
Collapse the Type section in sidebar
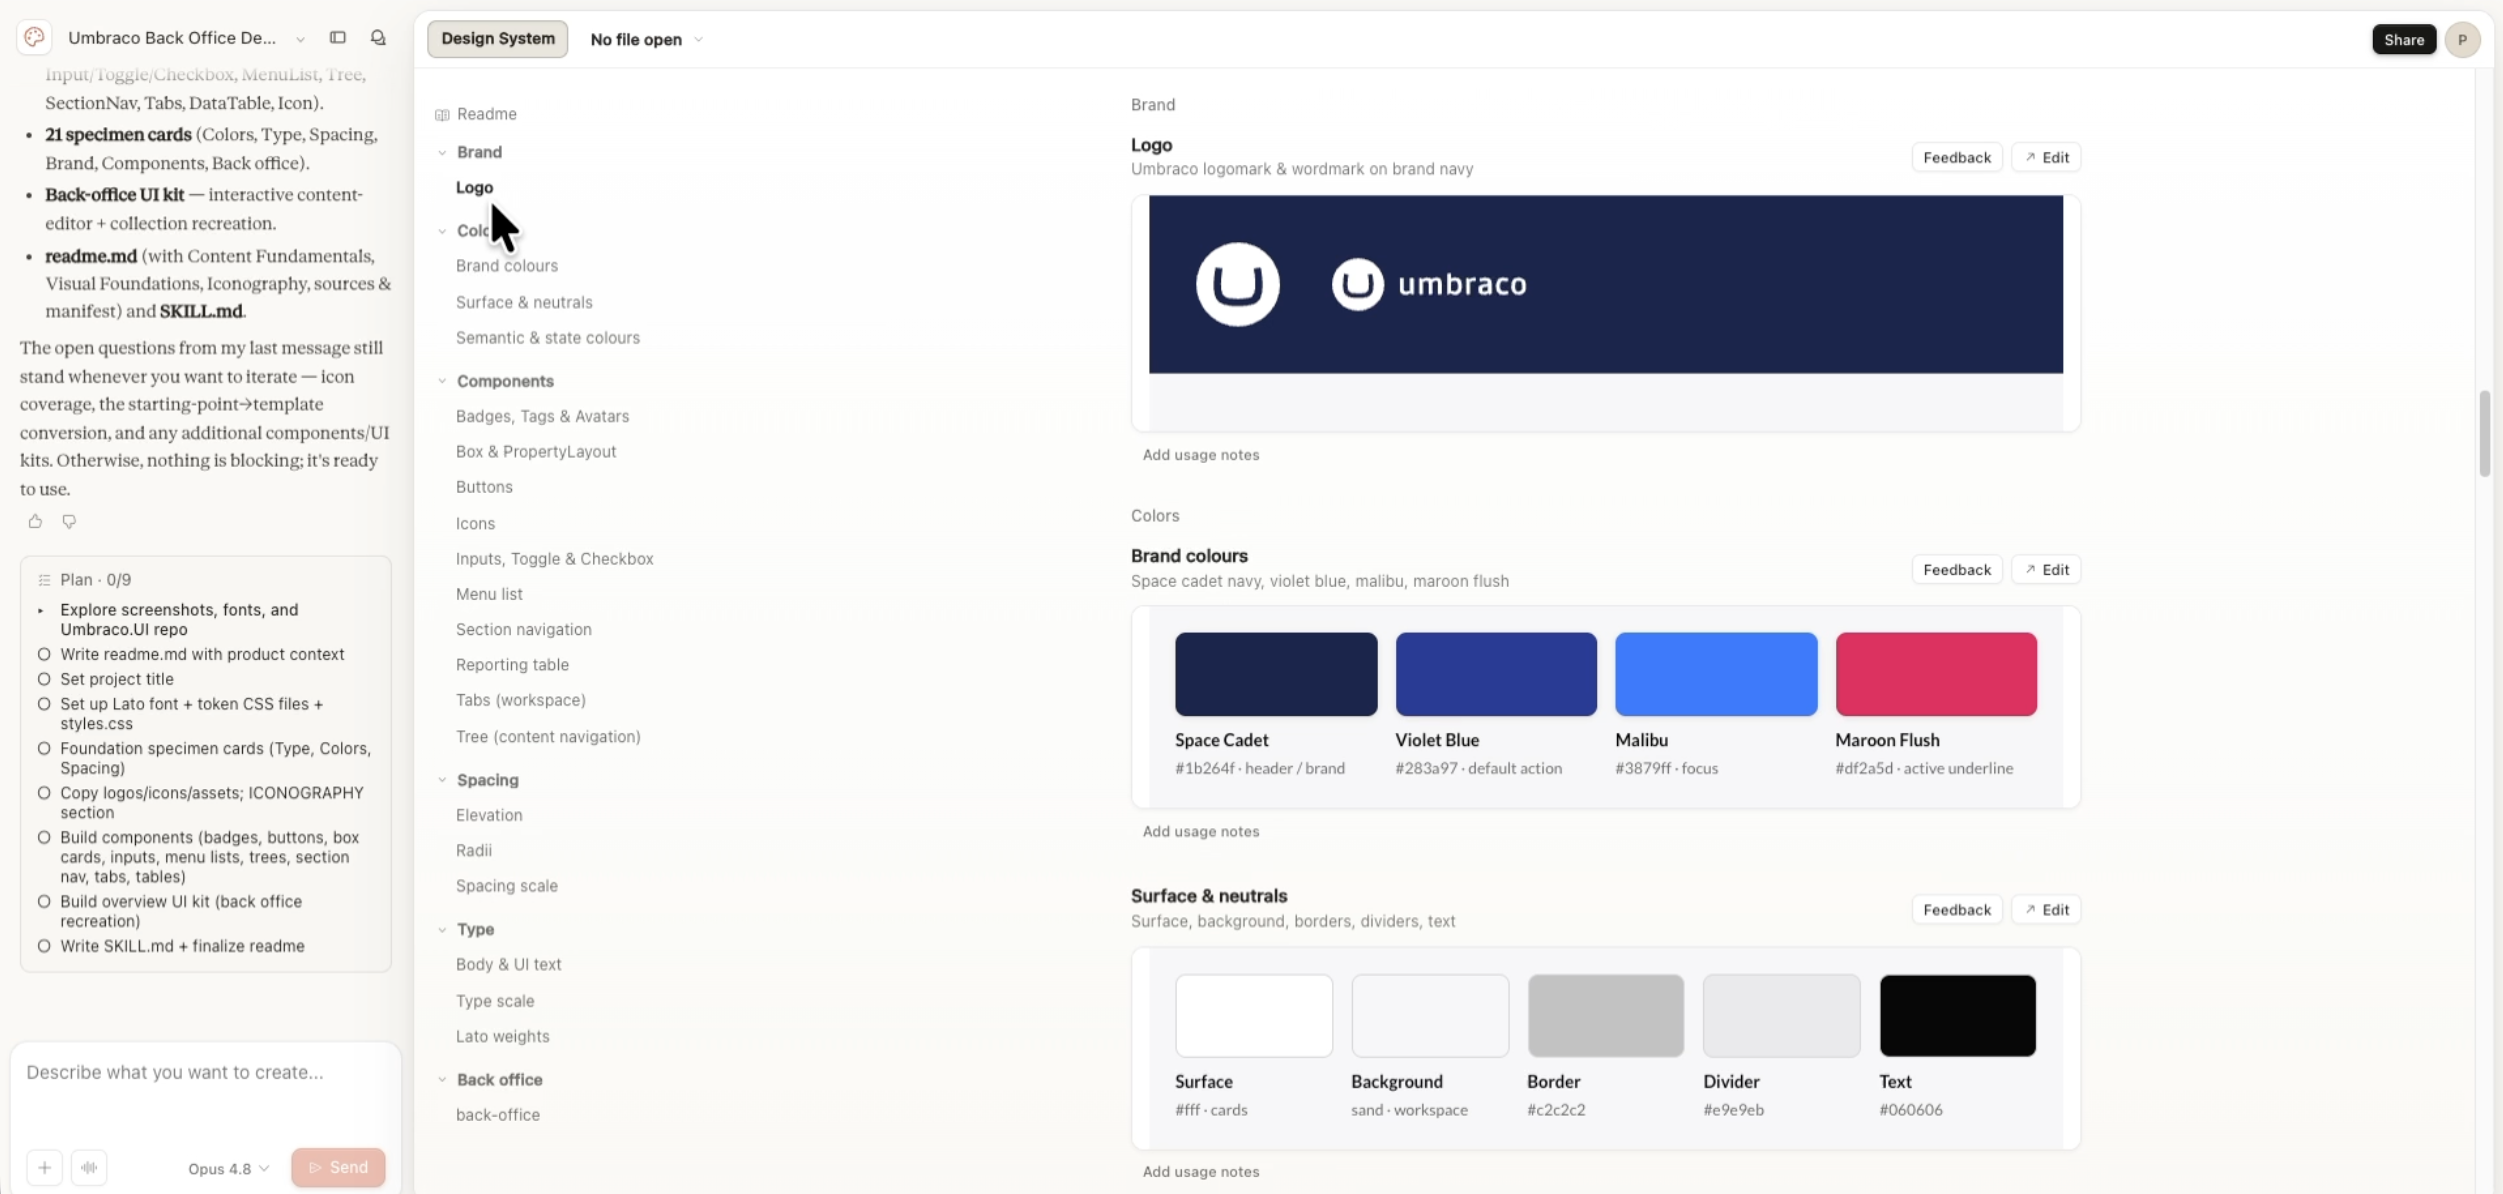(x=442, y=929)
